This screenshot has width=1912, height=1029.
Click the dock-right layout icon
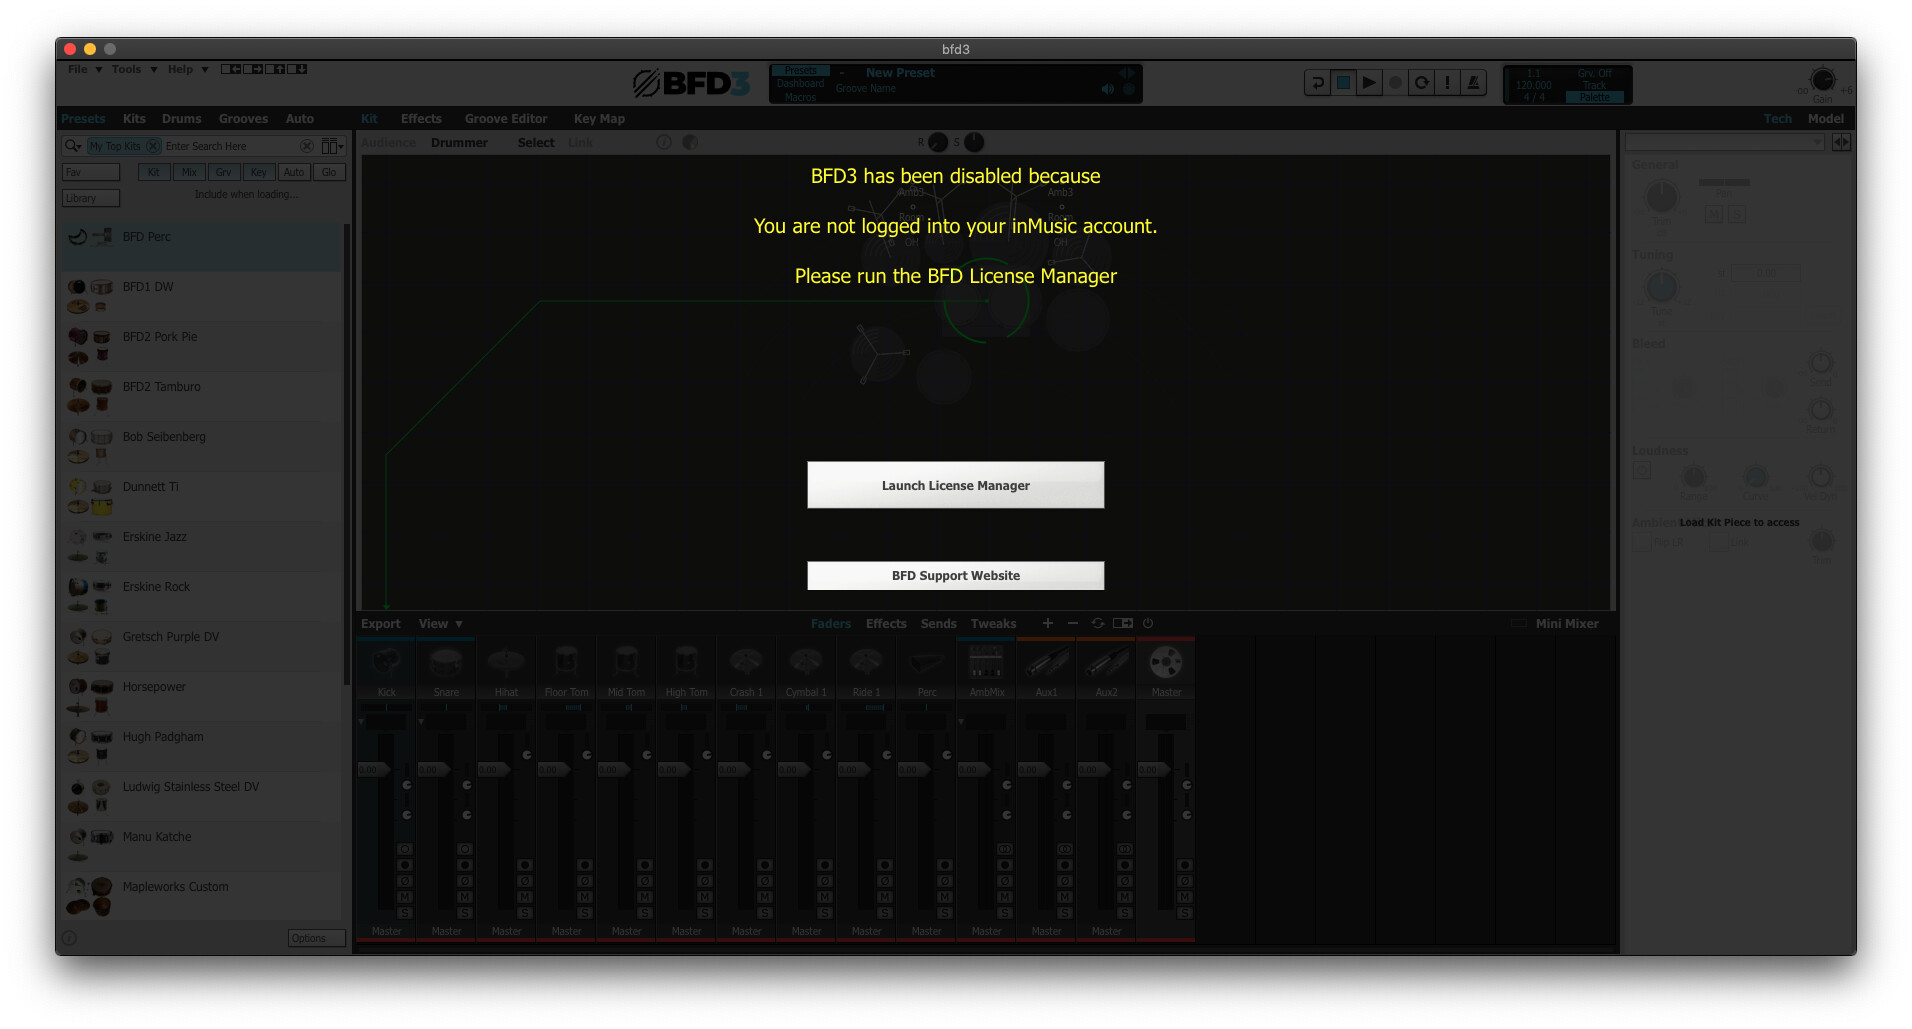pyautogui.click(x=252, y=69)
